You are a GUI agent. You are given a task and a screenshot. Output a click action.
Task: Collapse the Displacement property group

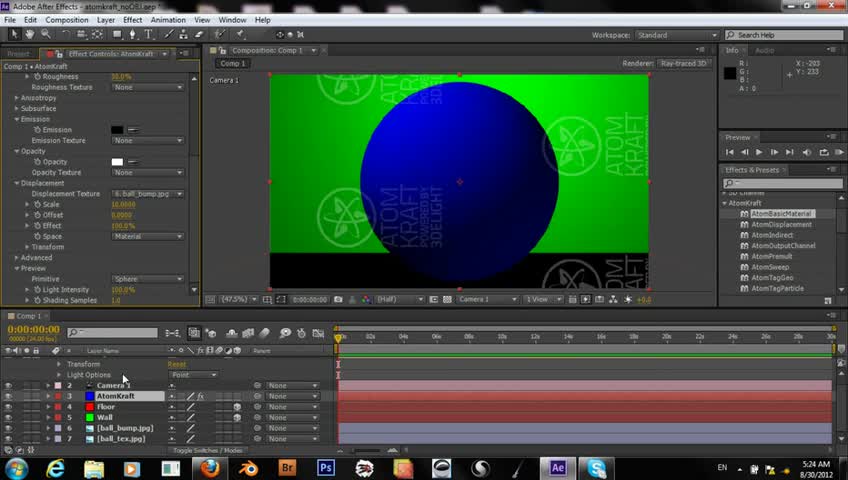pos(17,183)
